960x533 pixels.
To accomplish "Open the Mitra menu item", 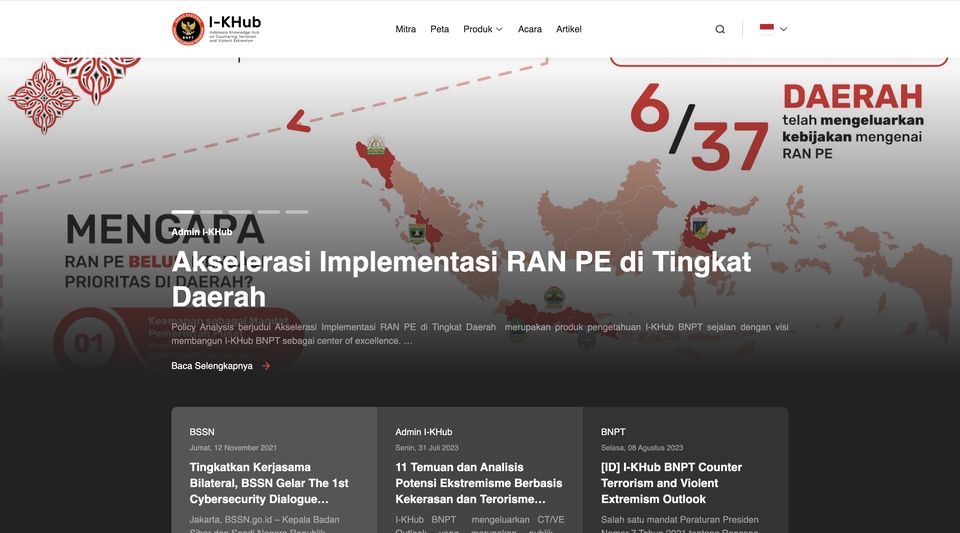I will tap(405, 29).
